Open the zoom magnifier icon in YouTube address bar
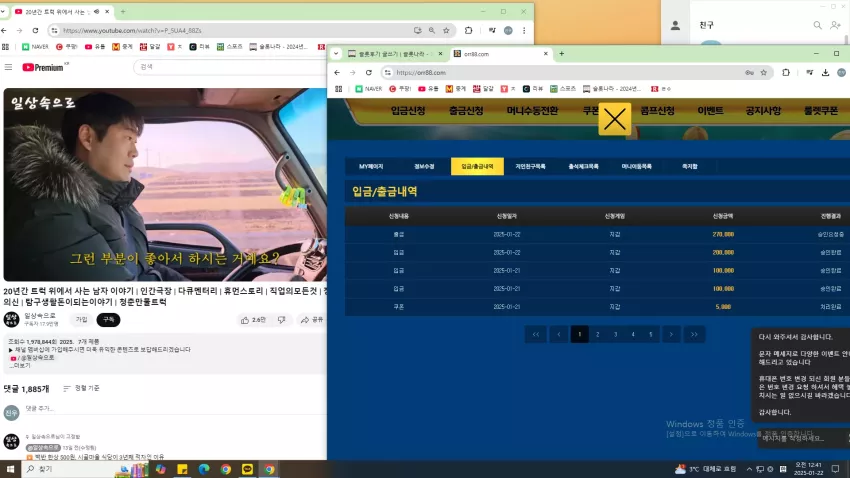Image resolution: width=850 pixels, height=478 pixels. point(432,31)
